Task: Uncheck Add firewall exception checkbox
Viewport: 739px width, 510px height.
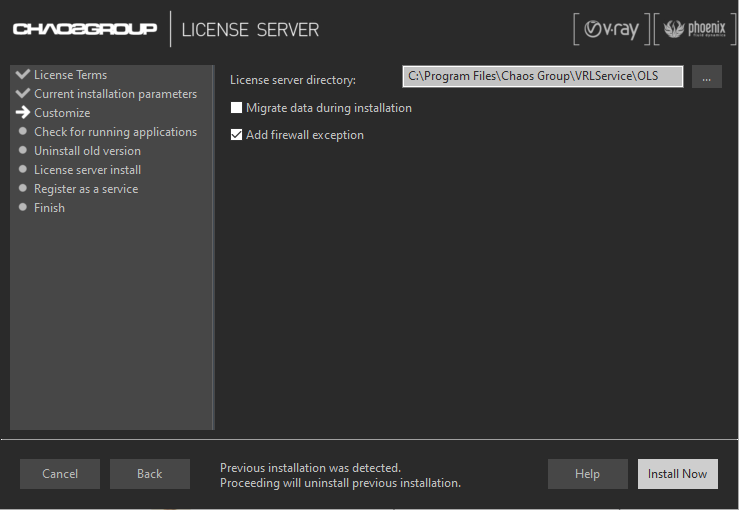Action: click(237, 135)
